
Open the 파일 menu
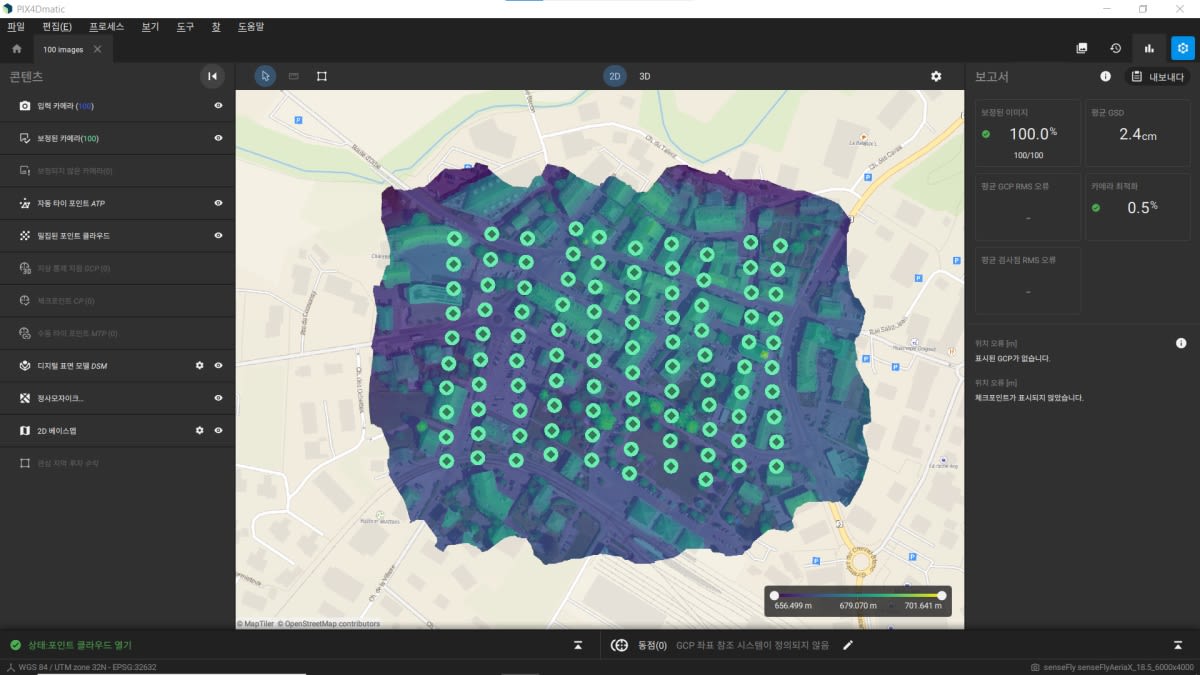pyautogui.click(x=15, y=26)
